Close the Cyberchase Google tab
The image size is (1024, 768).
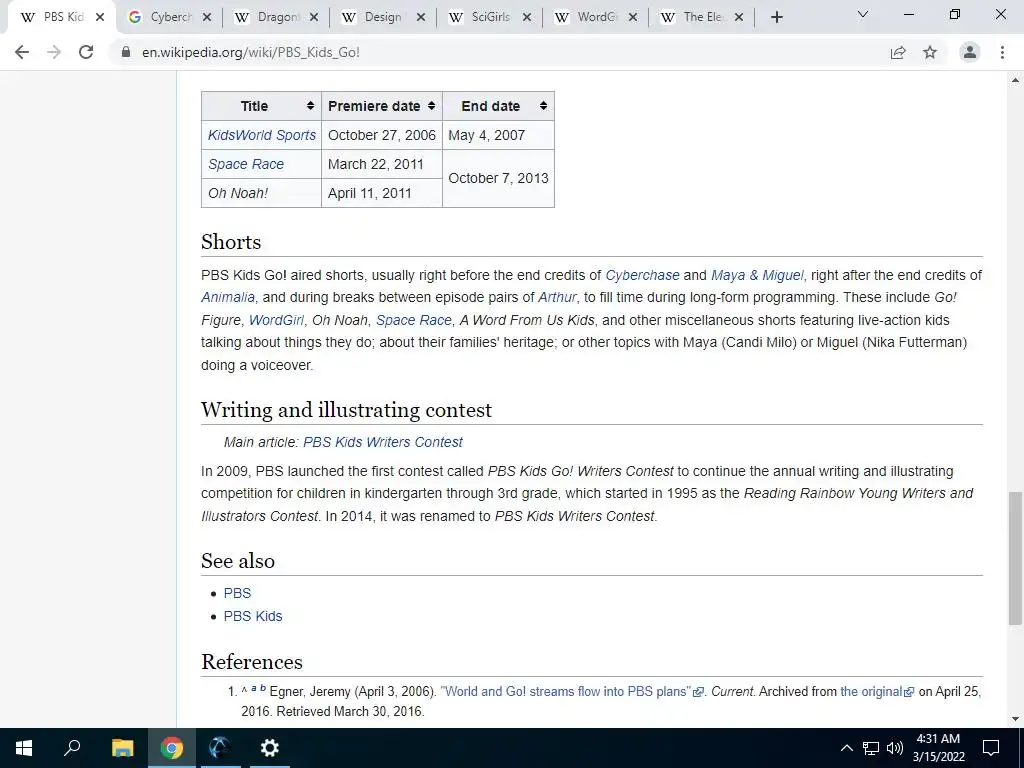(207, 17)
